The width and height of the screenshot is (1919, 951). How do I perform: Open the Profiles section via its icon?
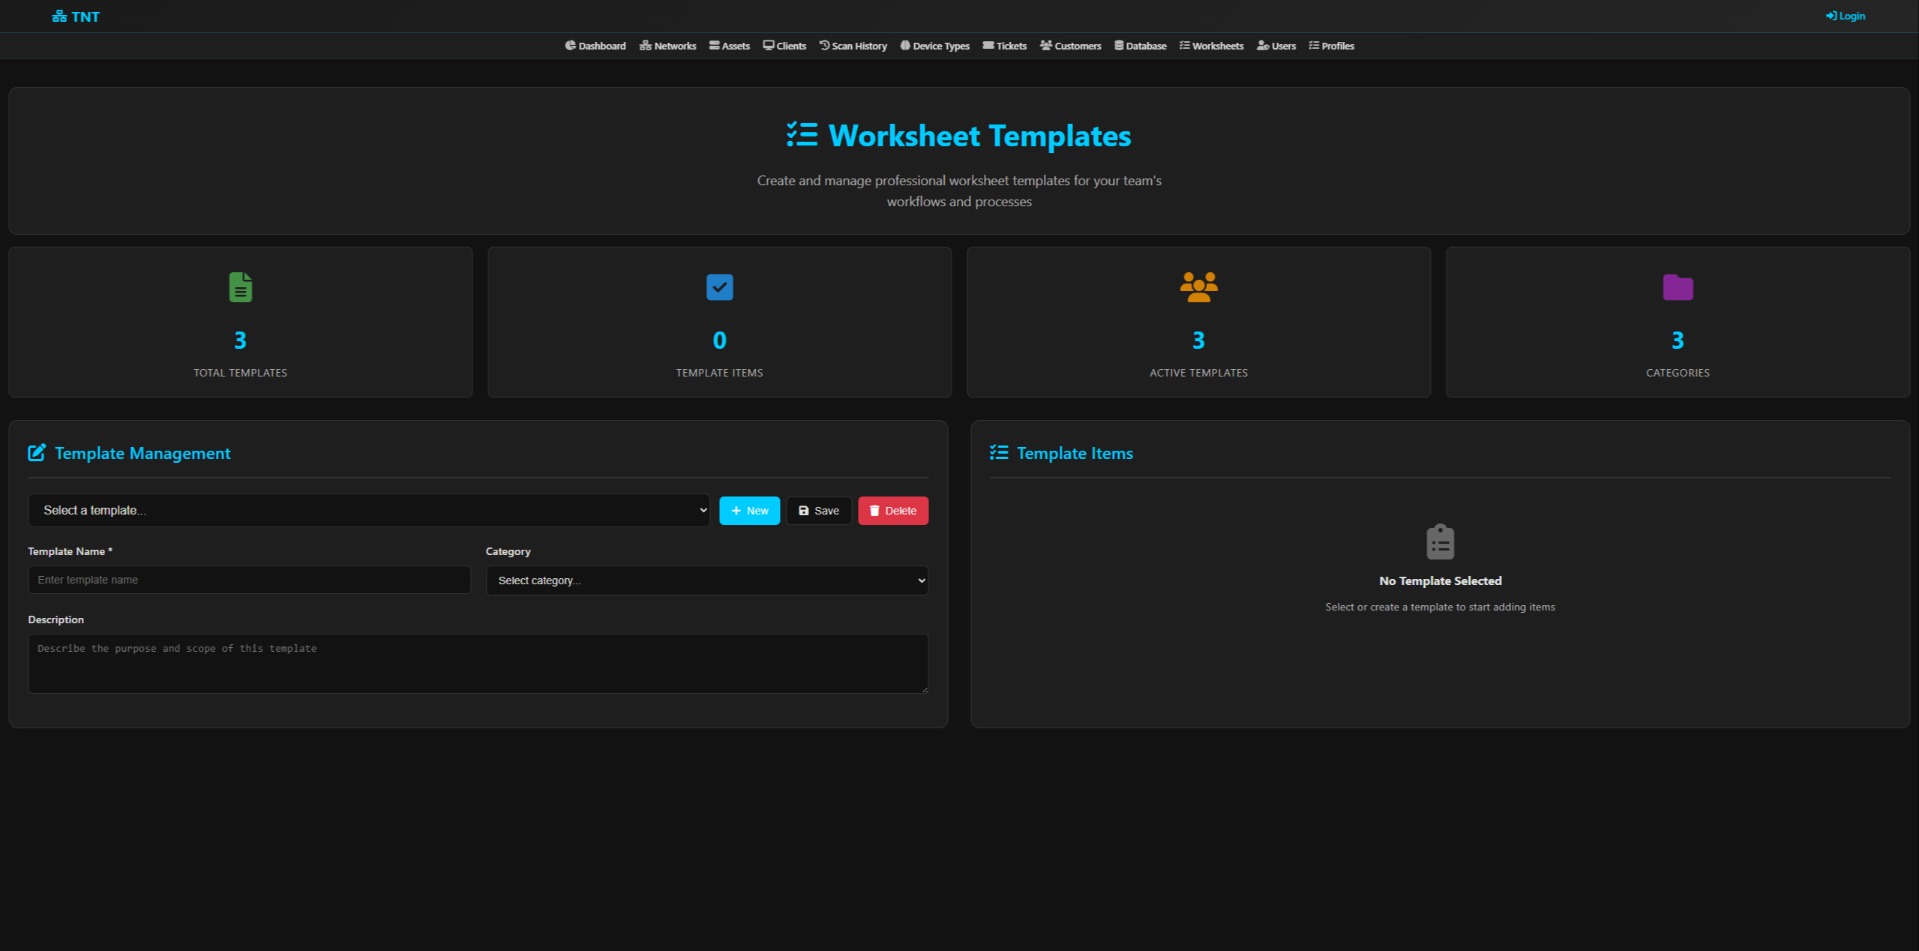point(1313,46)
